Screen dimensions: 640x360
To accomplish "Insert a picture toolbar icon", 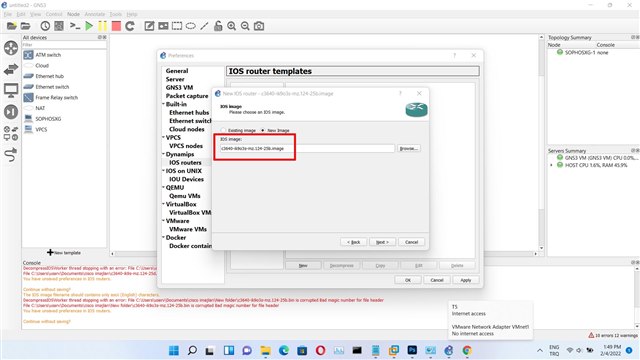I will [x=163, y=26].
